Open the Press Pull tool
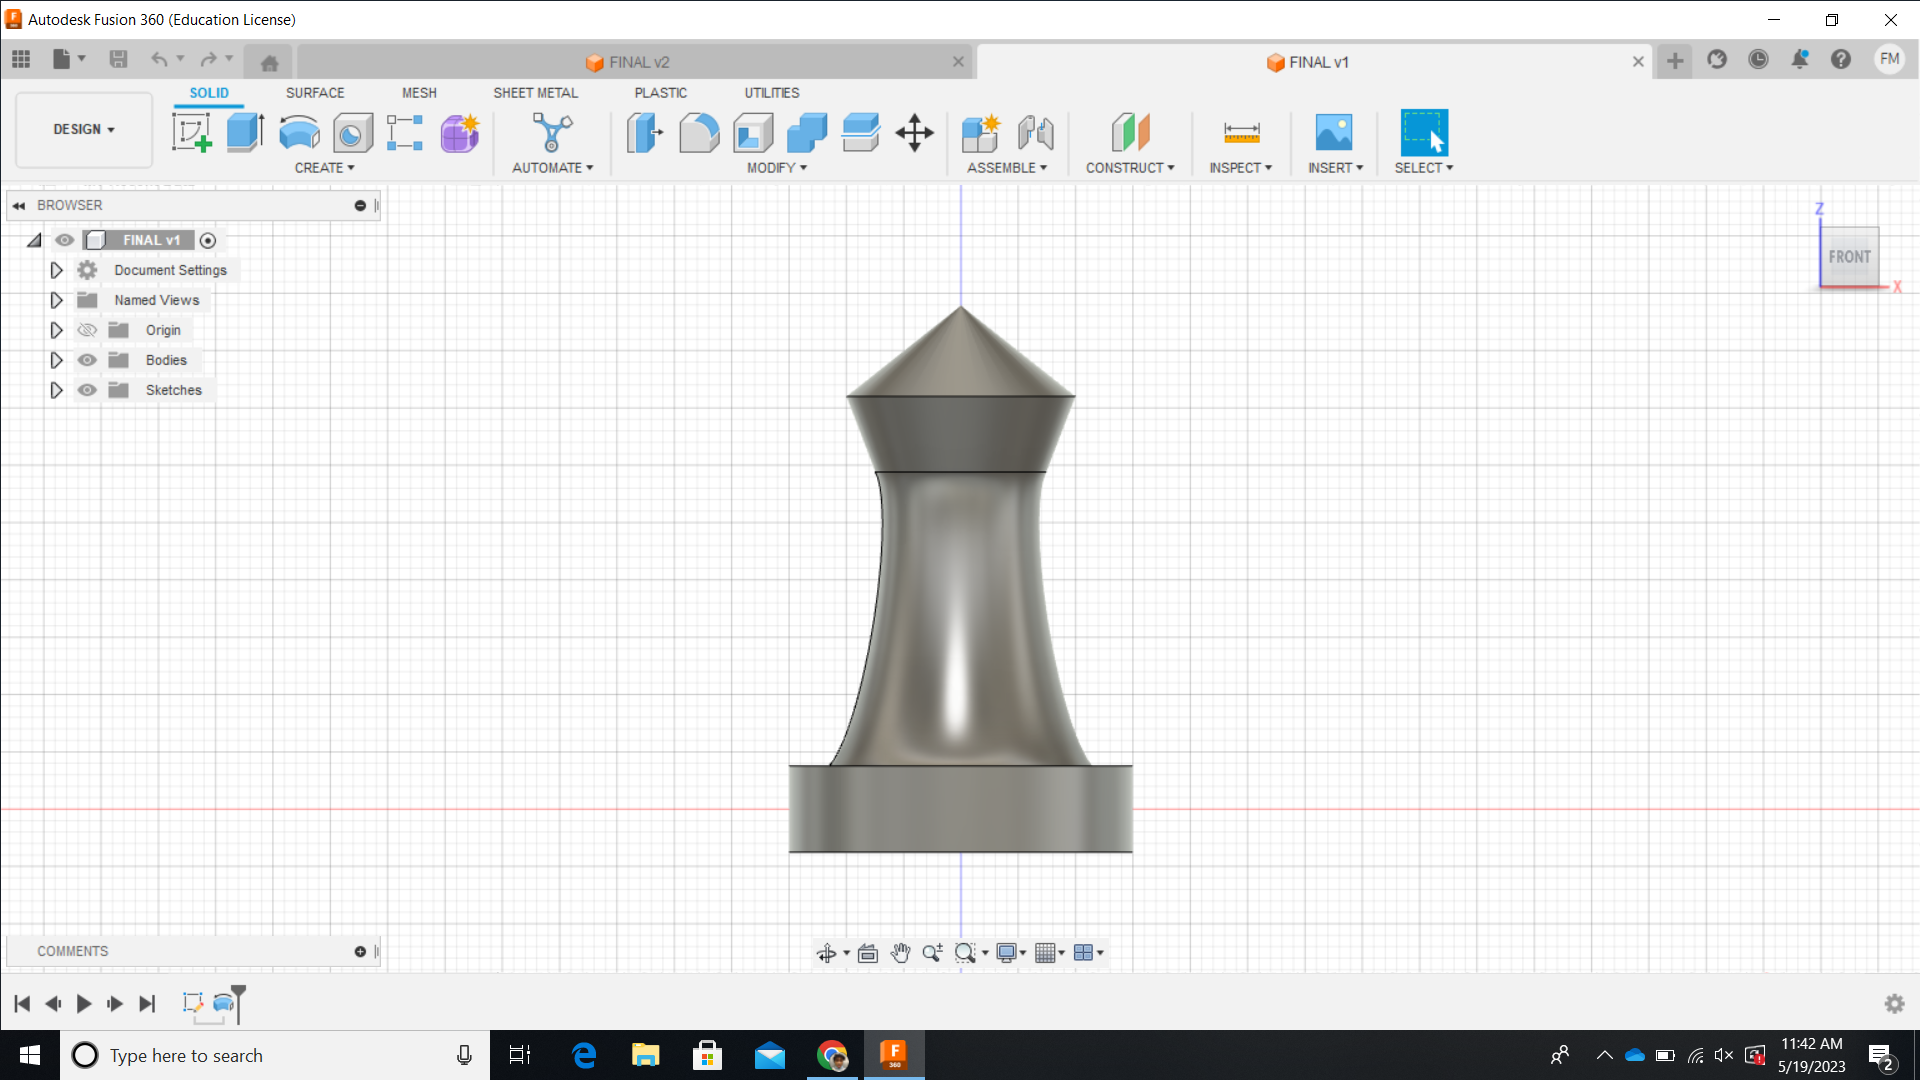The image size is (1920, 1080). tap(645, 132)
